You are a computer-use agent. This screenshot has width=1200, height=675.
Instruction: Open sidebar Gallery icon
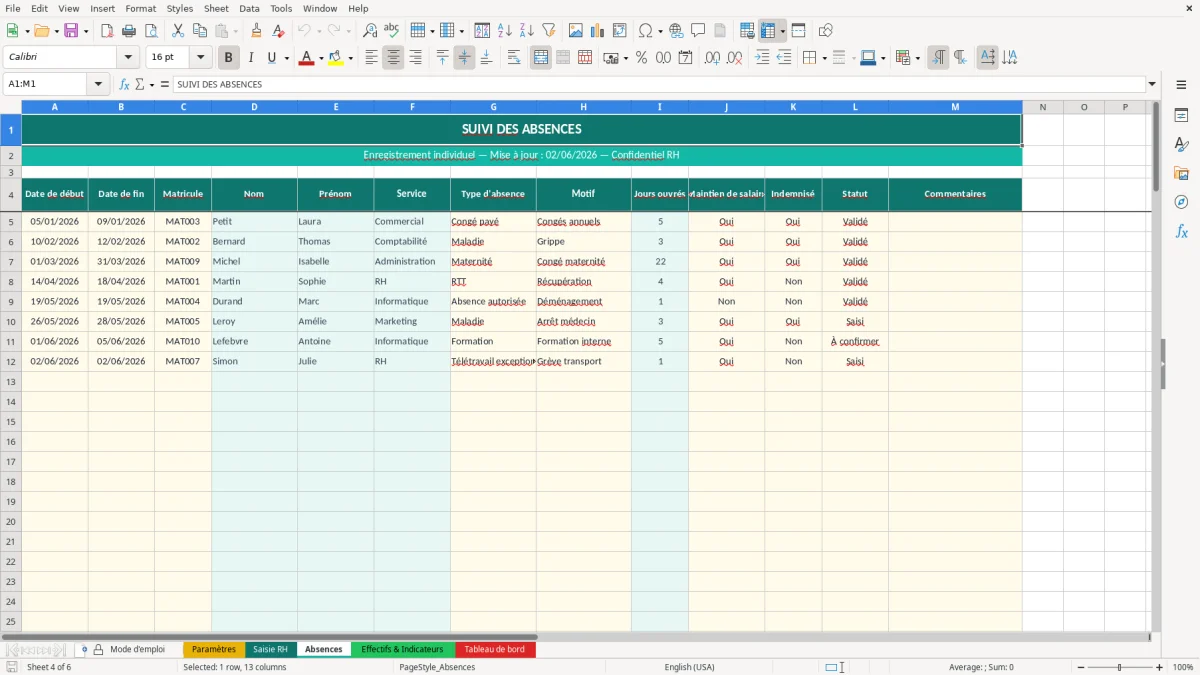point(1181,173)
